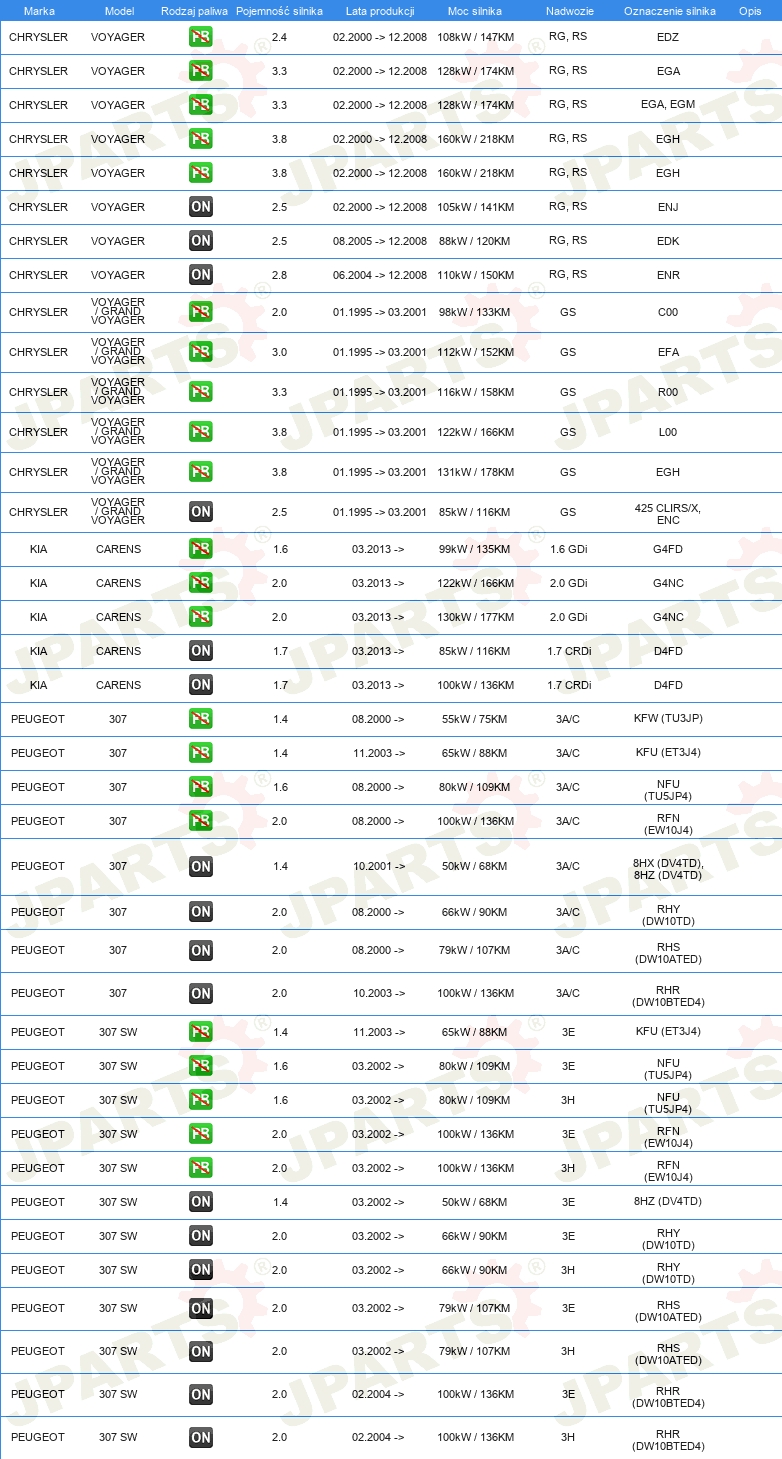Click the petrol icon in the Voyager EDZ row
782x1459 pixels.
(201, 37)
